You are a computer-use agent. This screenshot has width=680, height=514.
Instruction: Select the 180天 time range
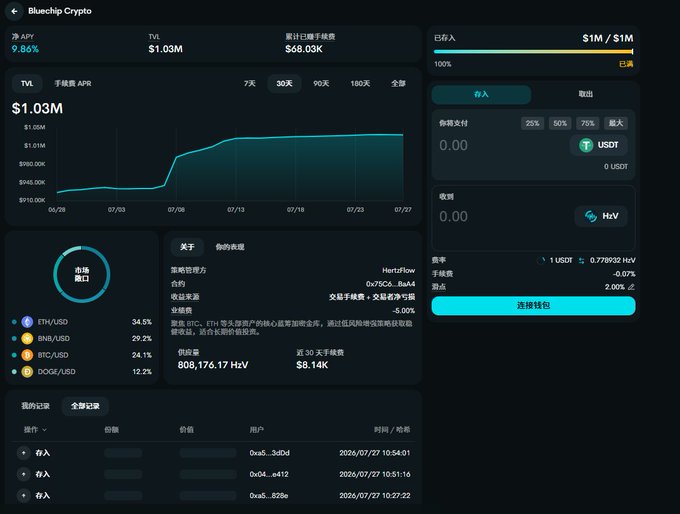[x=360, y=83]
